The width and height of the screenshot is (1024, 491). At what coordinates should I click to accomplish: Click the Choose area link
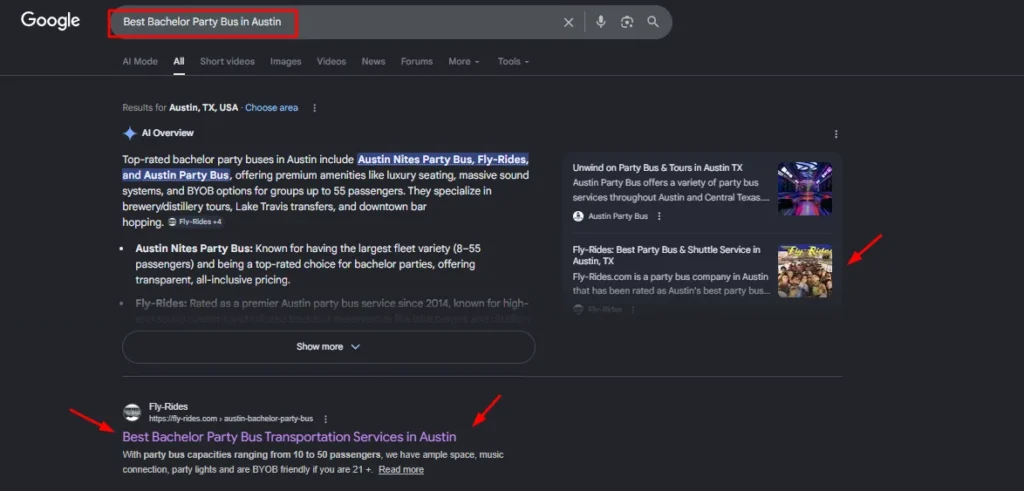[x=272, y=108]
